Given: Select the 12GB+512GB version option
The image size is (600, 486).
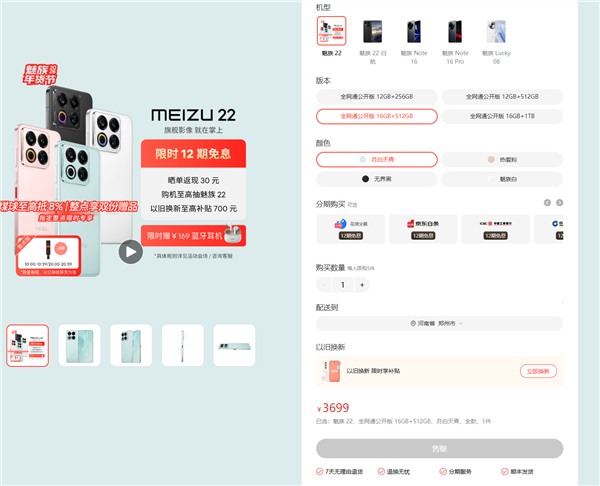Looking at the screenshot, I should (502, 97).
